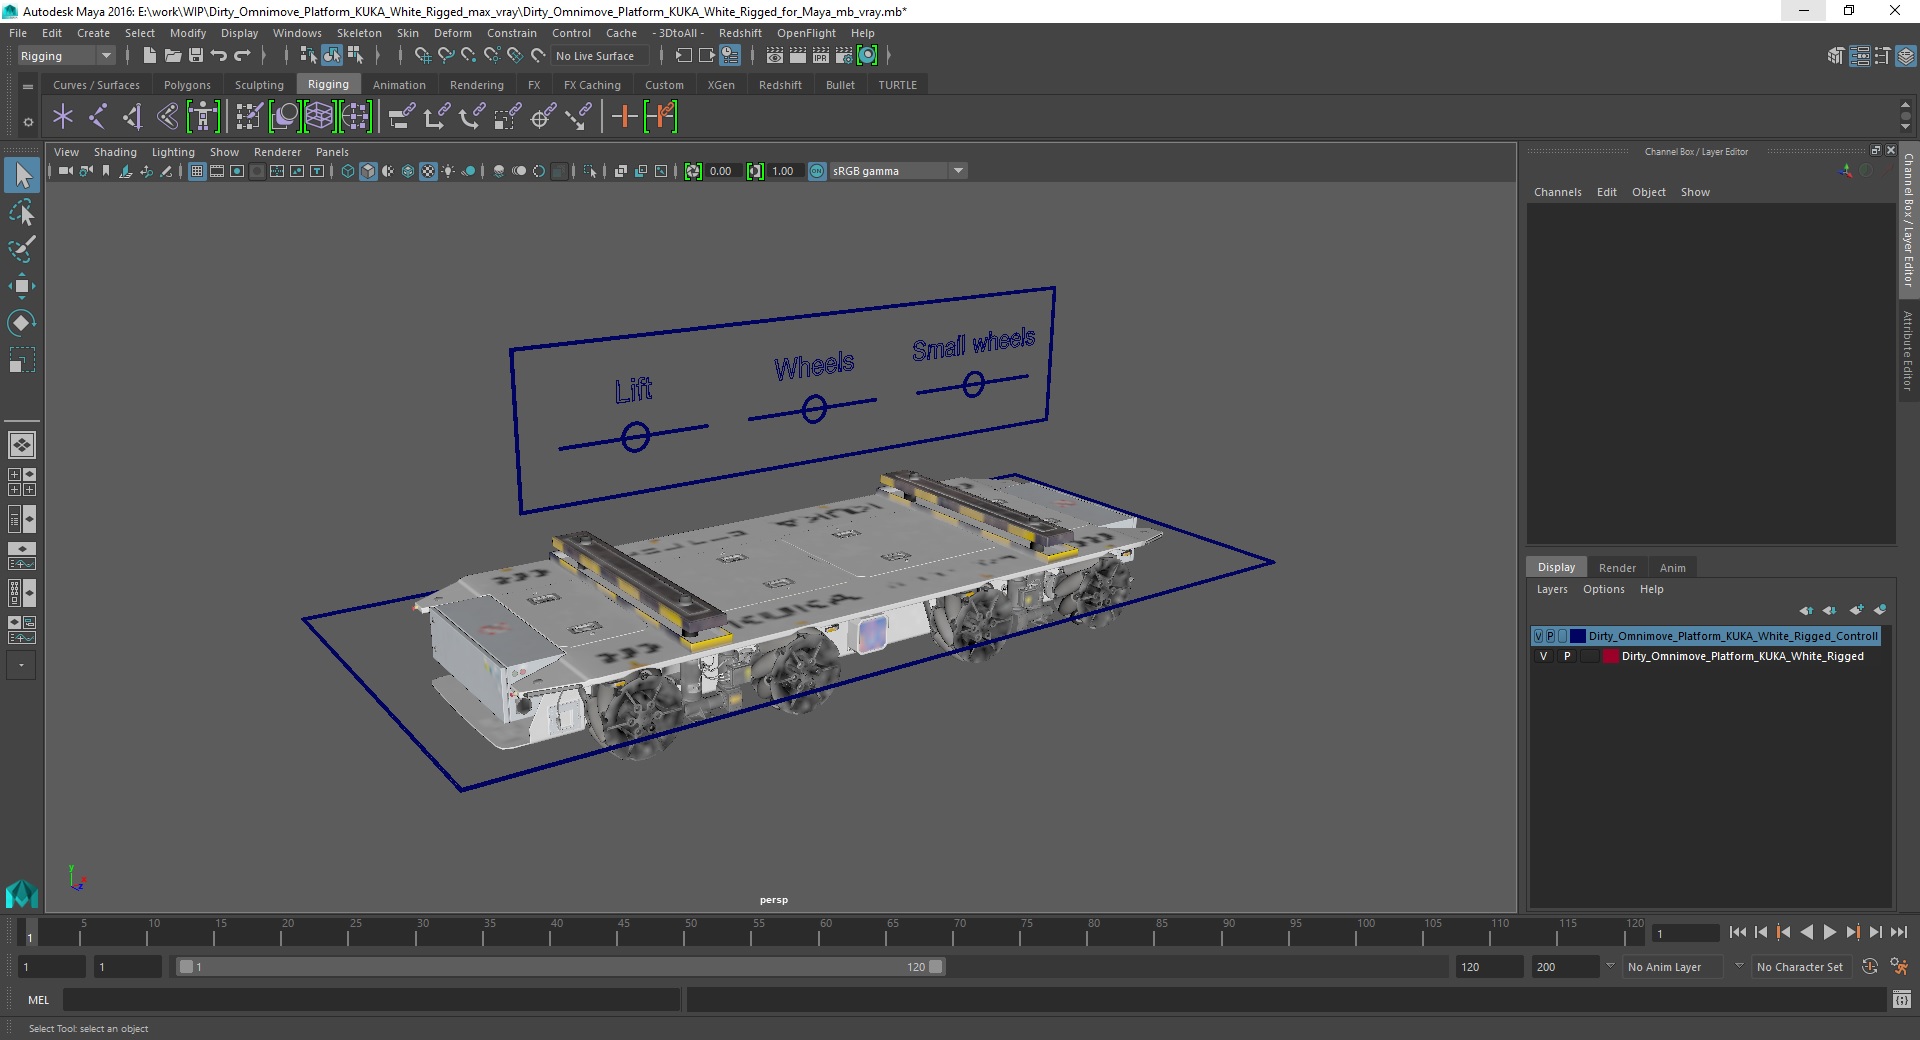Click the Create new empty layer icon
This screenshot has width=1920, height=1040.
tap(1857, 610)
